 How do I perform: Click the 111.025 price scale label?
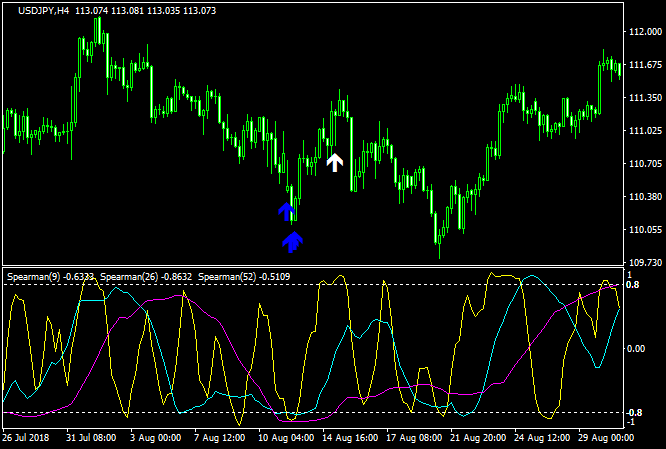click(x=646, y=131)
